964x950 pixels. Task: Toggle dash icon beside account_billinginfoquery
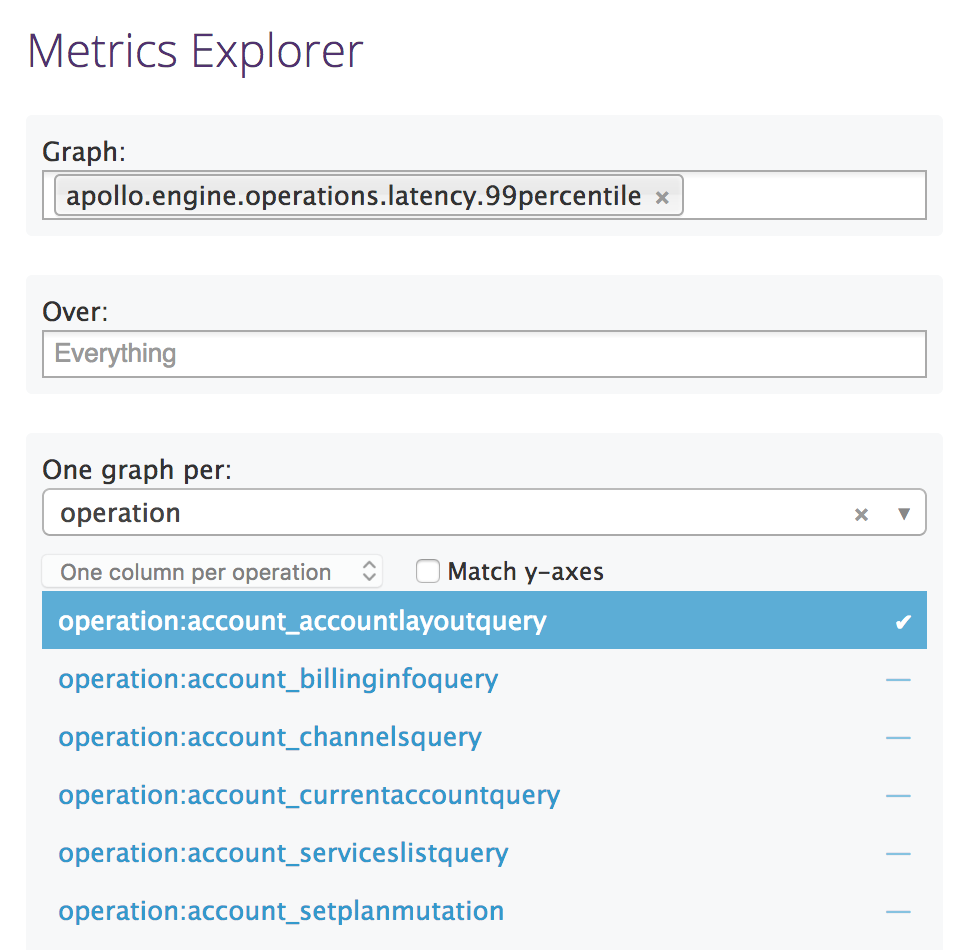pyautogui.click(x=898, y=680)
